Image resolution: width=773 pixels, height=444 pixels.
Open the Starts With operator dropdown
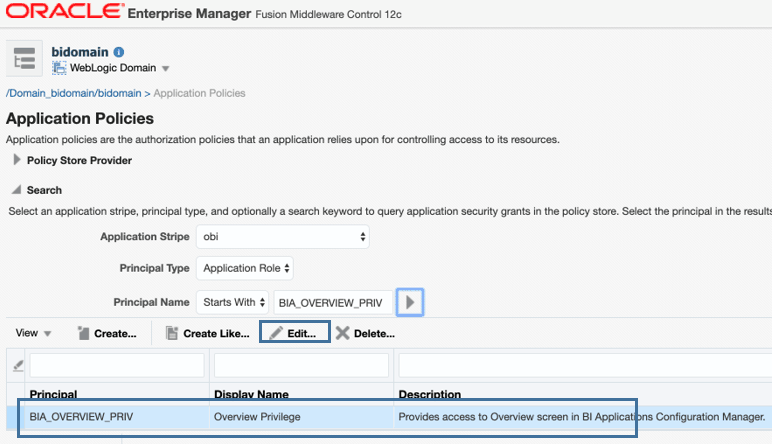(233, 302)
